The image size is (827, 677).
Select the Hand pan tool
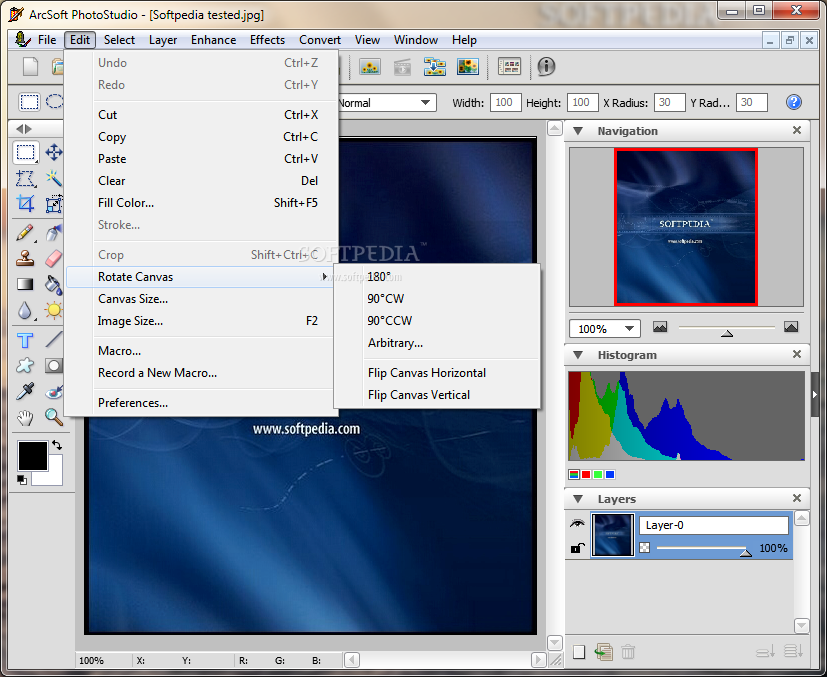[x=25, y=418]
